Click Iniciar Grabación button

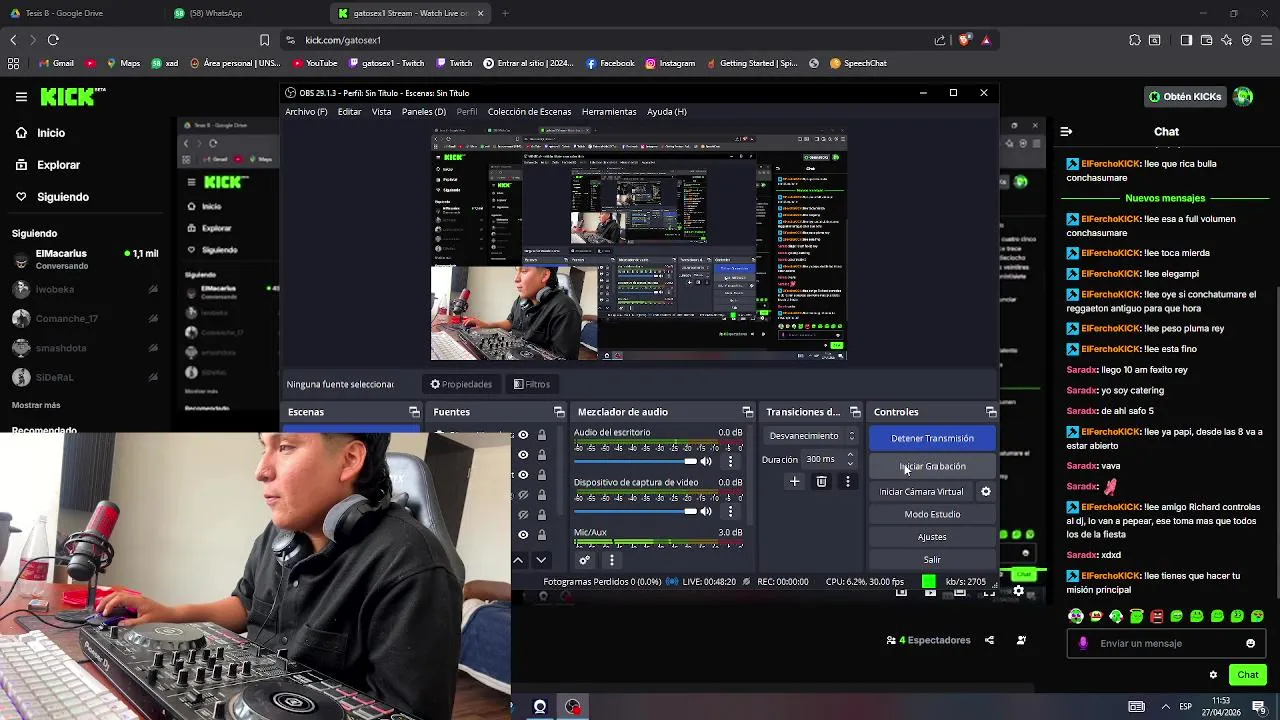pos(932,466)
